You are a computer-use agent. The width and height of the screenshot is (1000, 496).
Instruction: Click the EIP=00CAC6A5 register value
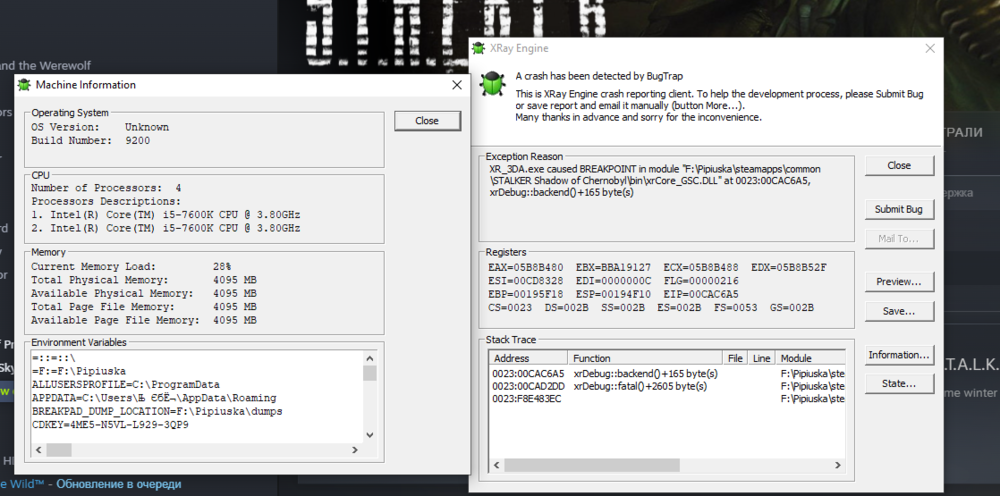tap(702, 294)
